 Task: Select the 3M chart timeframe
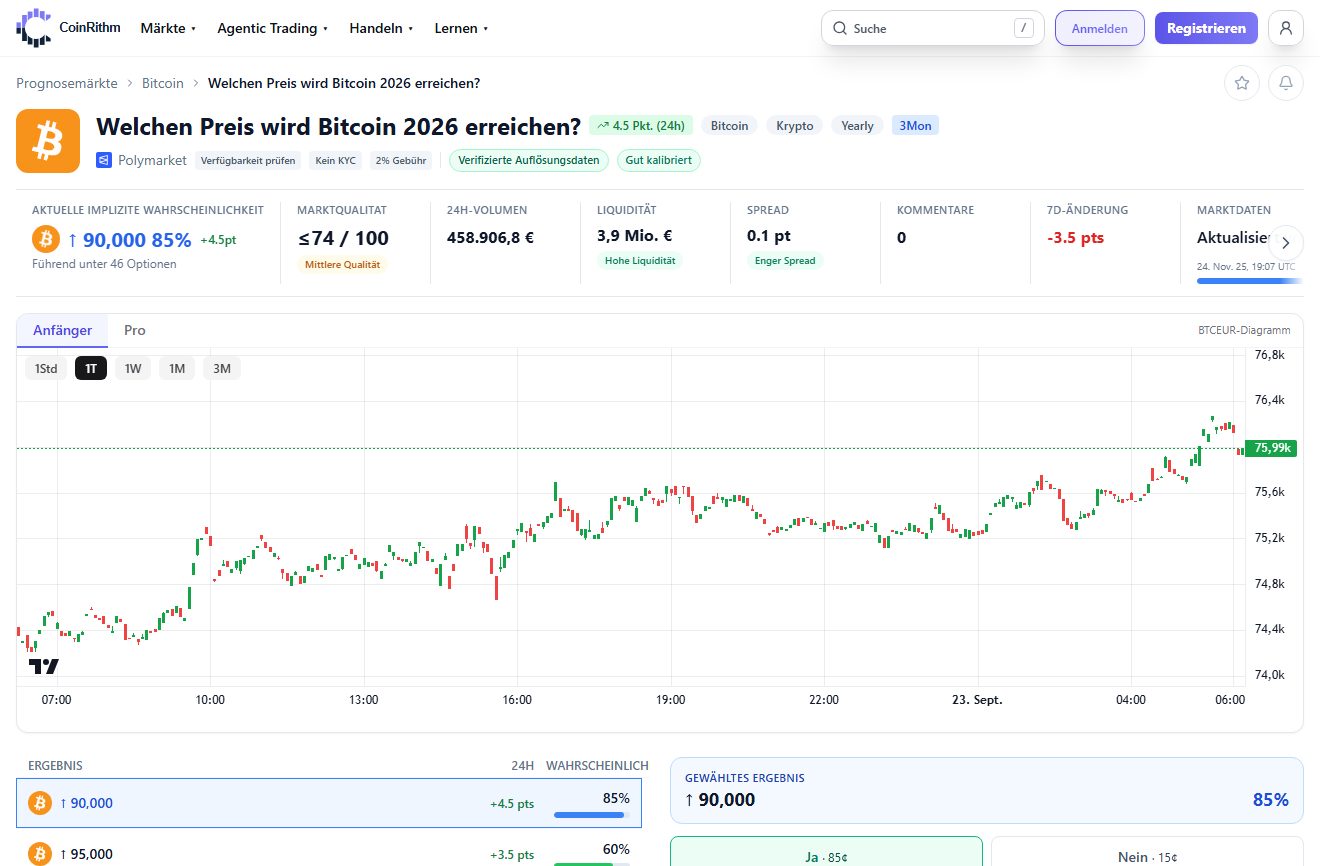222,368
